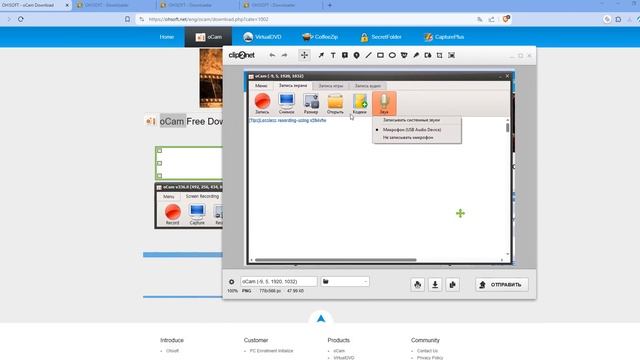This screenshot has width=640, height=360.
Task: Click the browser reload button
Action: [x=21, y=19]
